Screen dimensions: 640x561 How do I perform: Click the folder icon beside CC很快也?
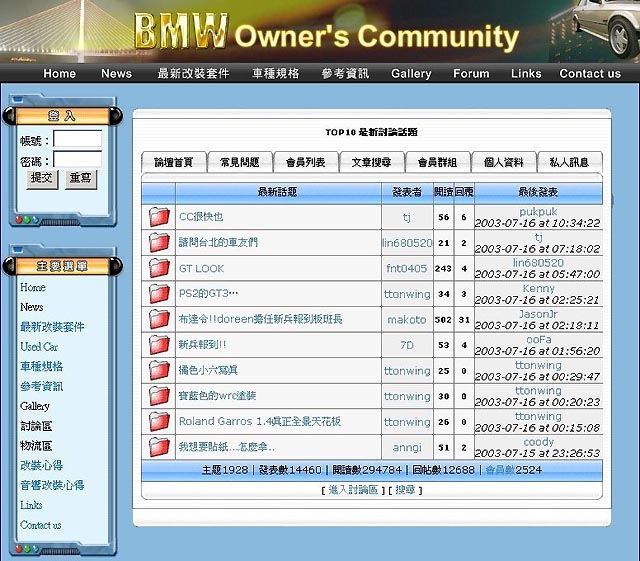159,217
